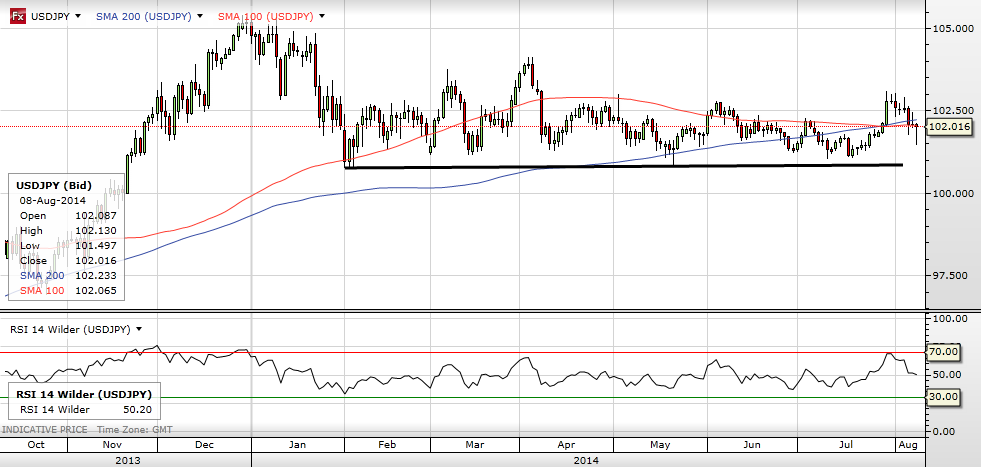Click the Low 101.497 value
This screenshot has width=981, height=467.
[x=96, y=245]
